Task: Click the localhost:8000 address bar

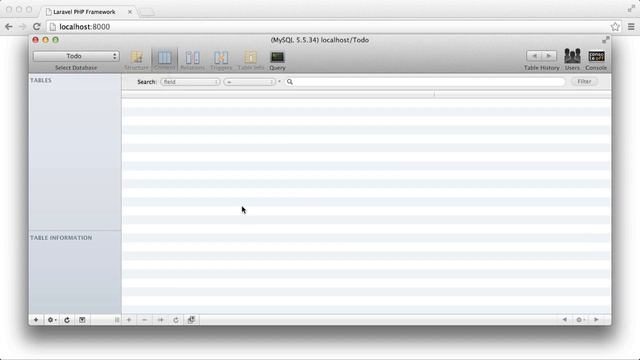Action: (329, 27)
